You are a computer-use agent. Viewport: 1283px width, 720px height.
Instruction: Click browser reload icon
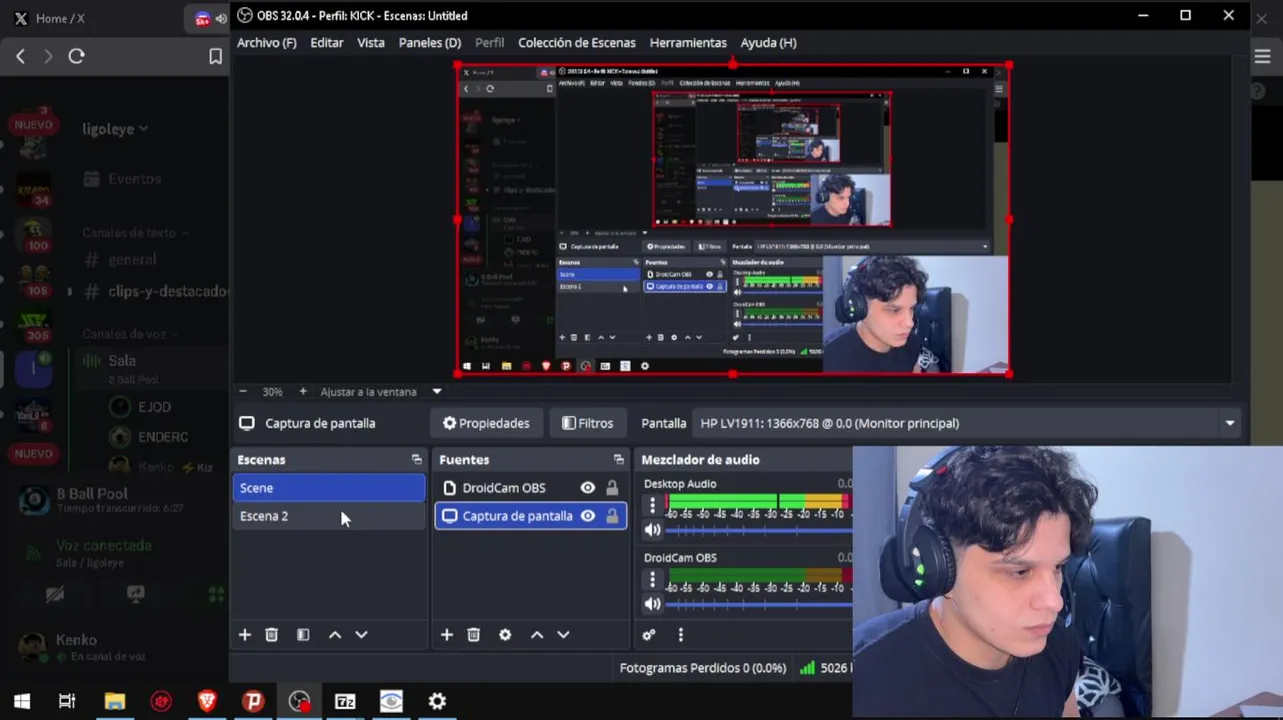coord(76,57)
